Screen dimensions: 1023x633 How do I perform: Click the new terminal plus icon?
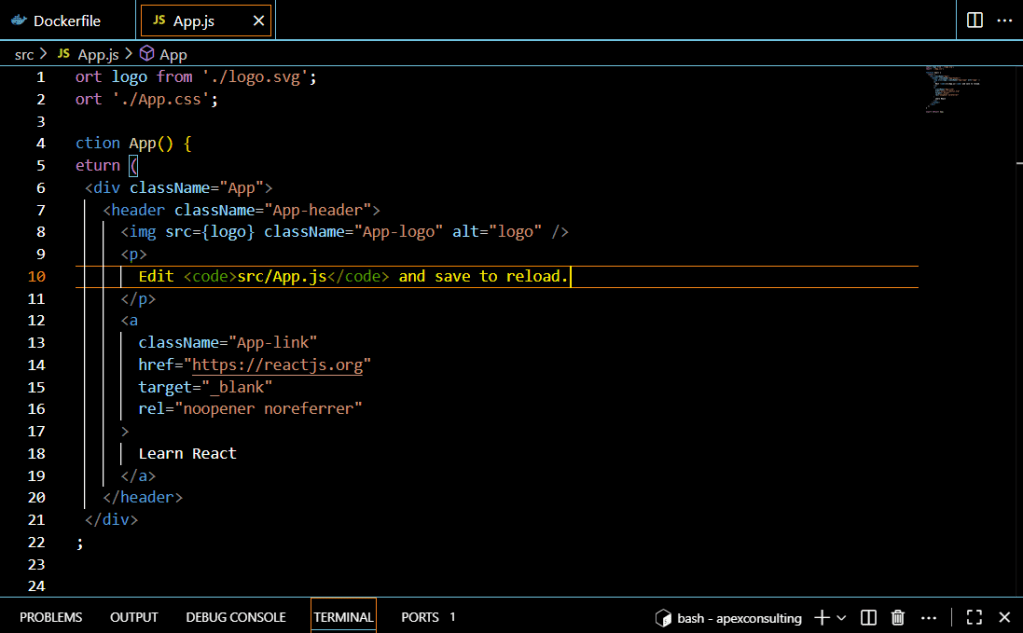[x=822, y=618]
